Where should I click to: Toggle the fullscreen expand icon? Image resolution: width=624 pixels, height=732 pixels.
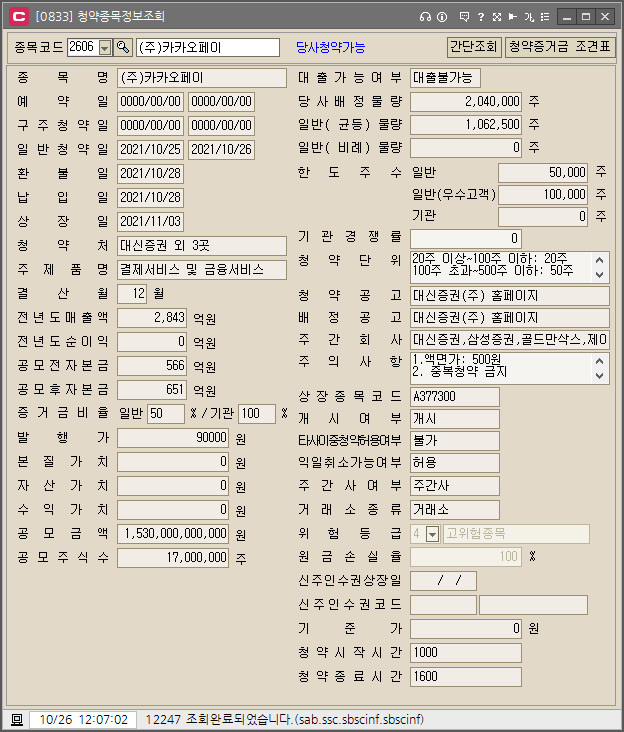(x=497, y=17)
